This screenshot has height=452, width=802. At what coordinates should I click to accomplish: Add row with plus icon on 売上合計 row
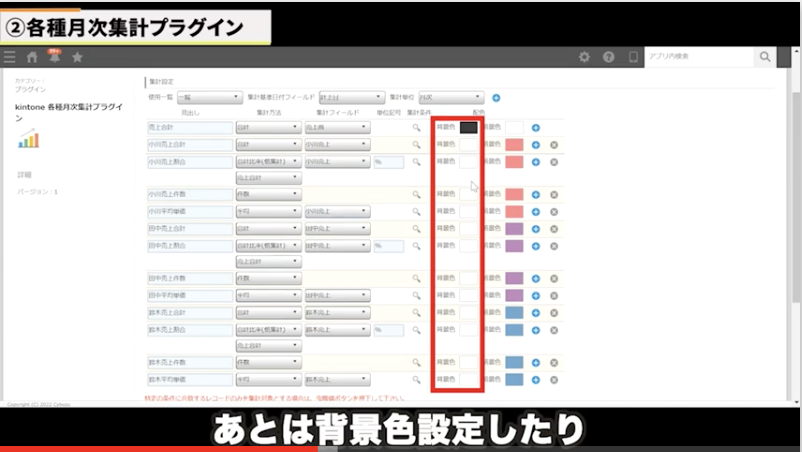pos(536,128)
